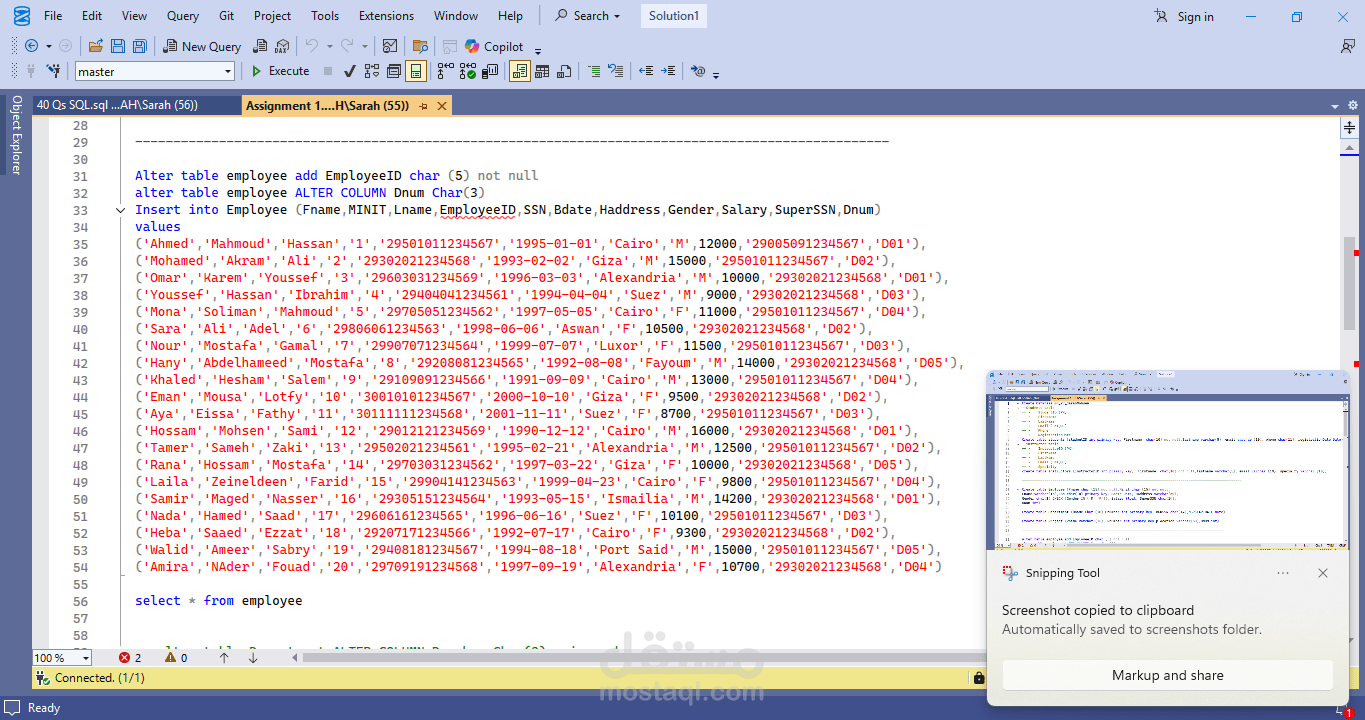This screenshot has height=720, width=1365.
Task: Open the master database dropdown
Action: point(227,71)
